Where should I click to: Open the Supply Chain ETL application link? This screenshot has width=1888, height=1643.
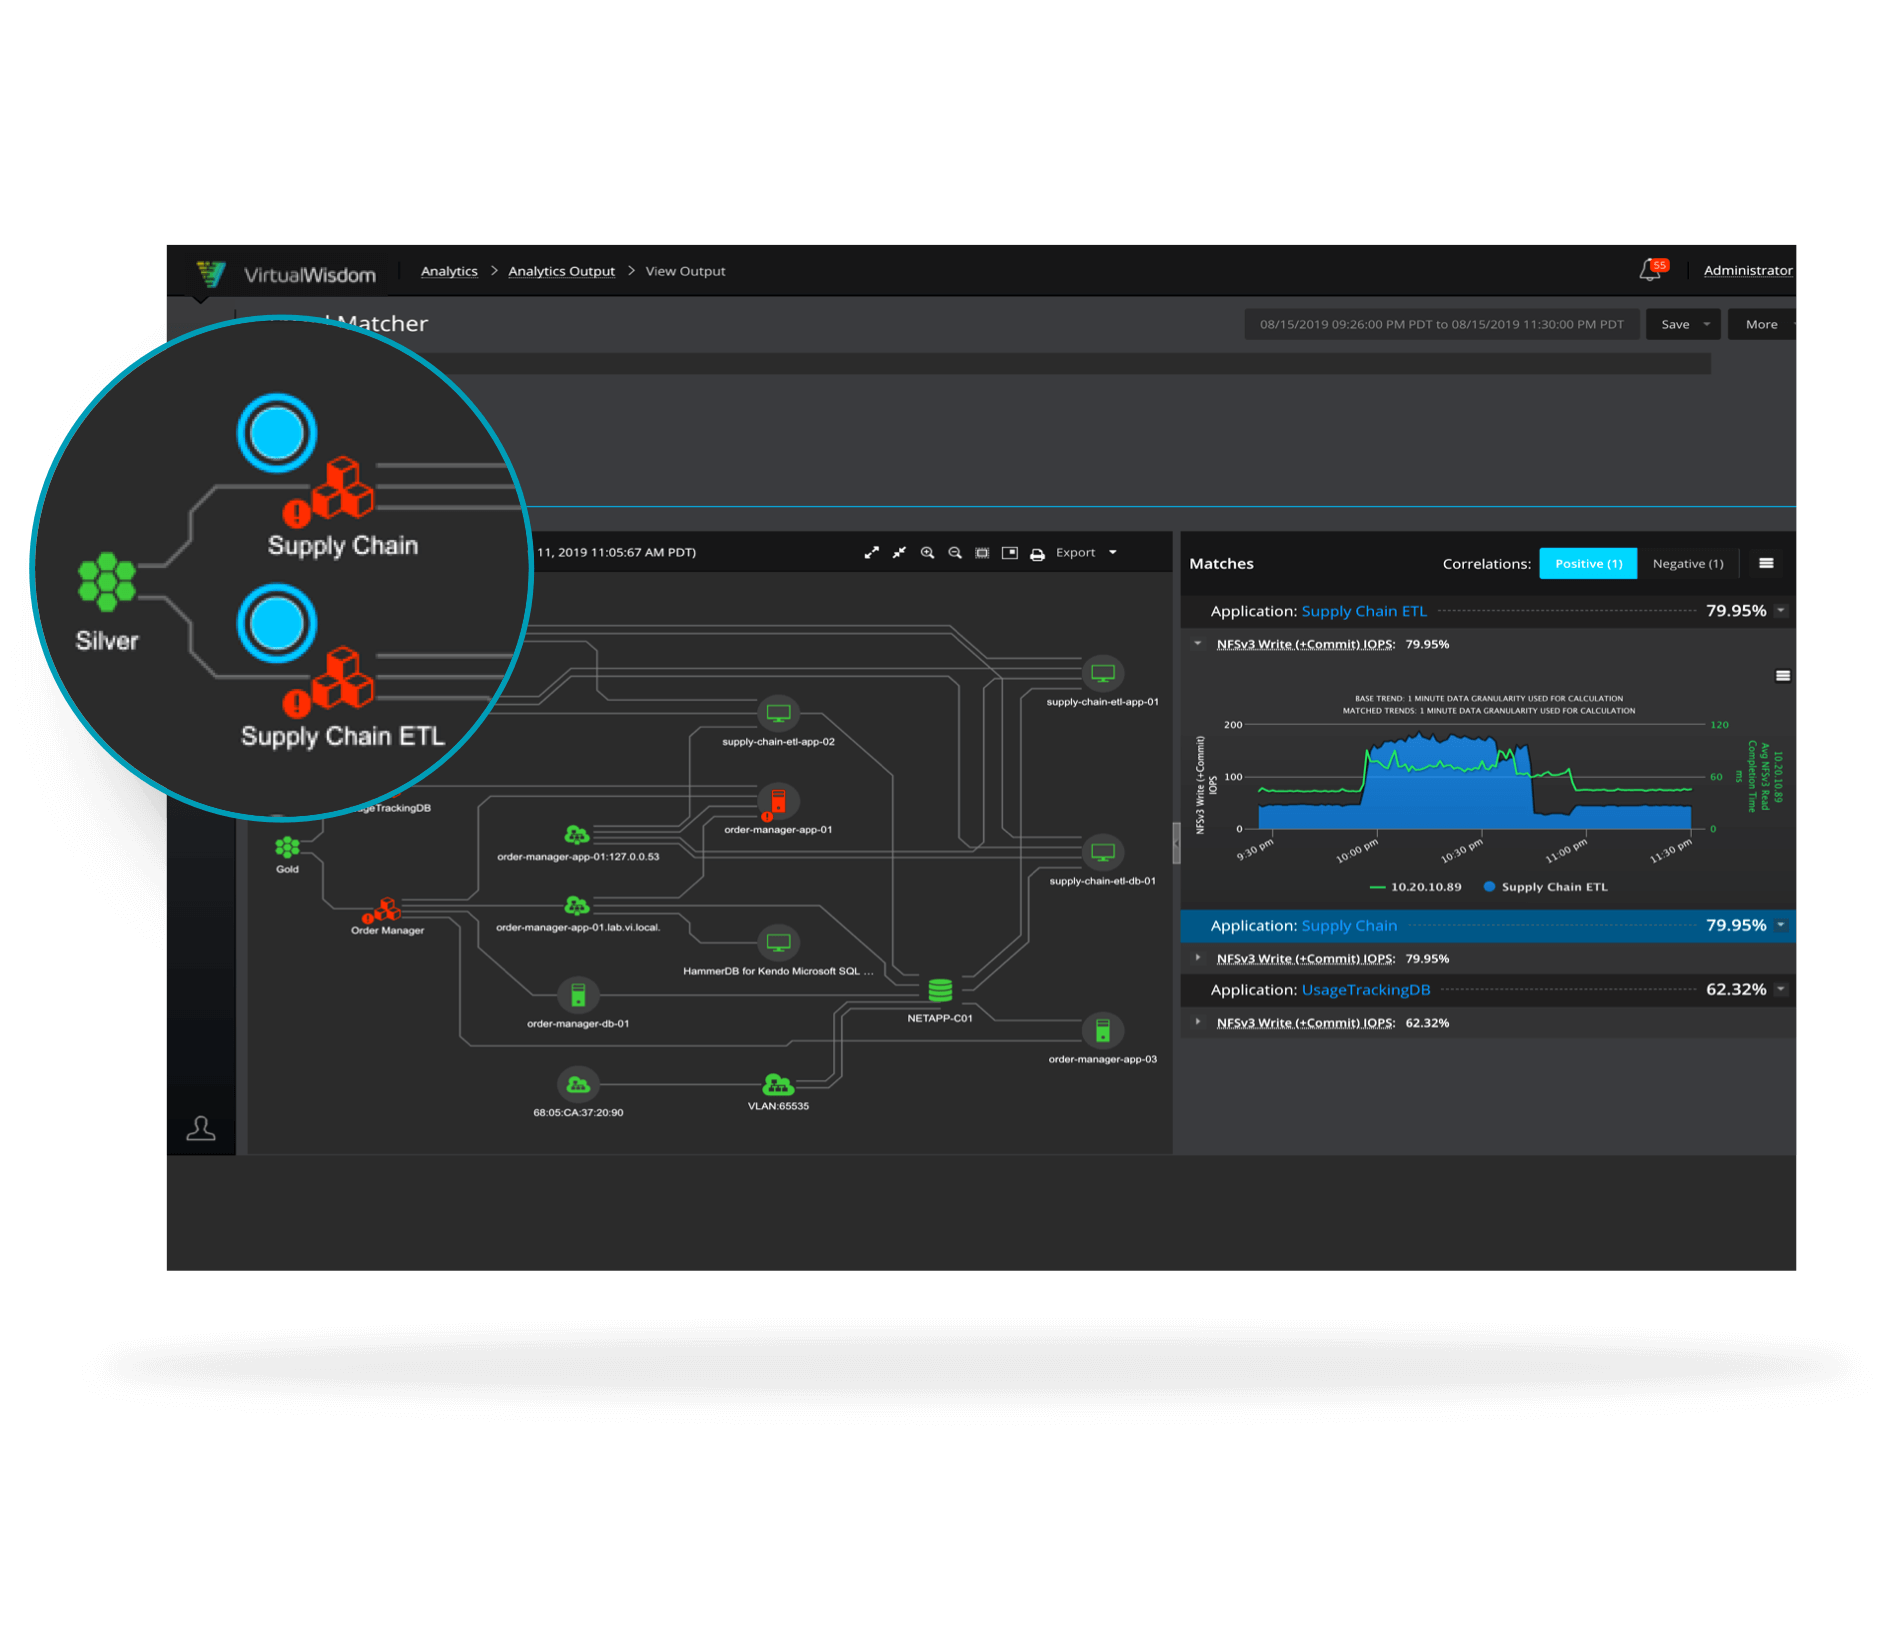tap(1364, 611)
